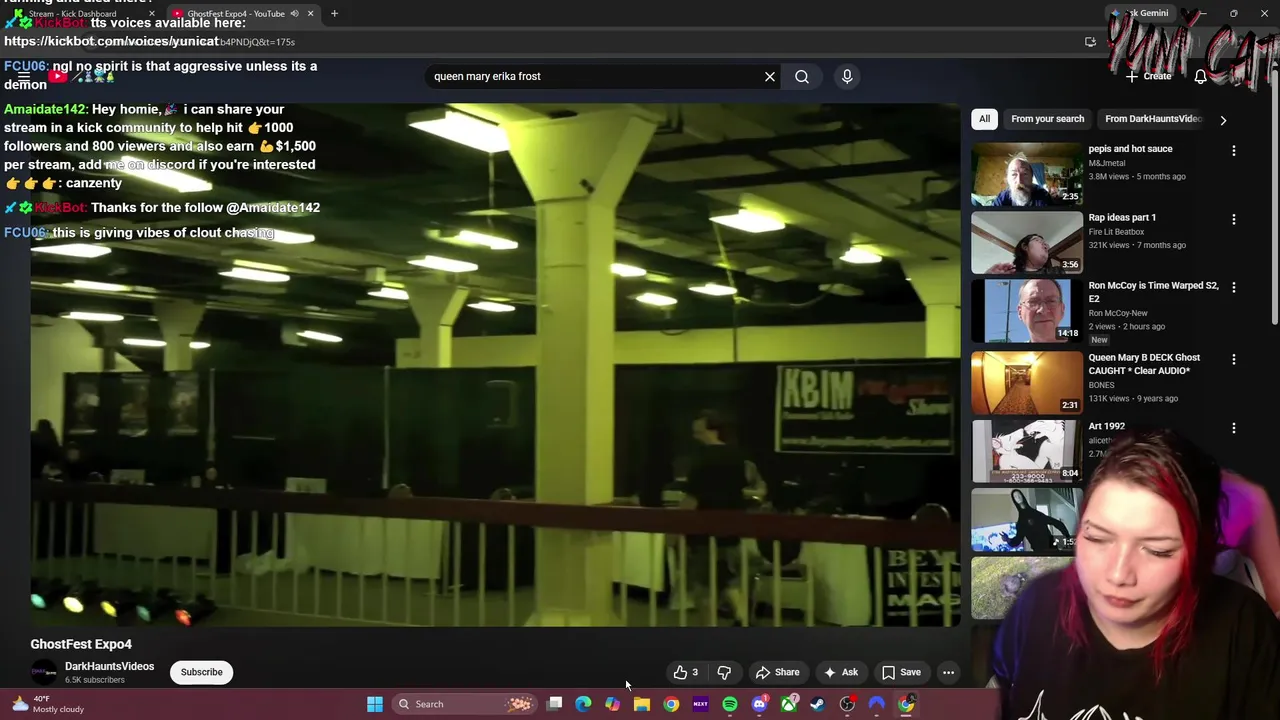Select the 'From DarkHauntsVideos' chip

pyautogui.click(x=1153, y=119)
